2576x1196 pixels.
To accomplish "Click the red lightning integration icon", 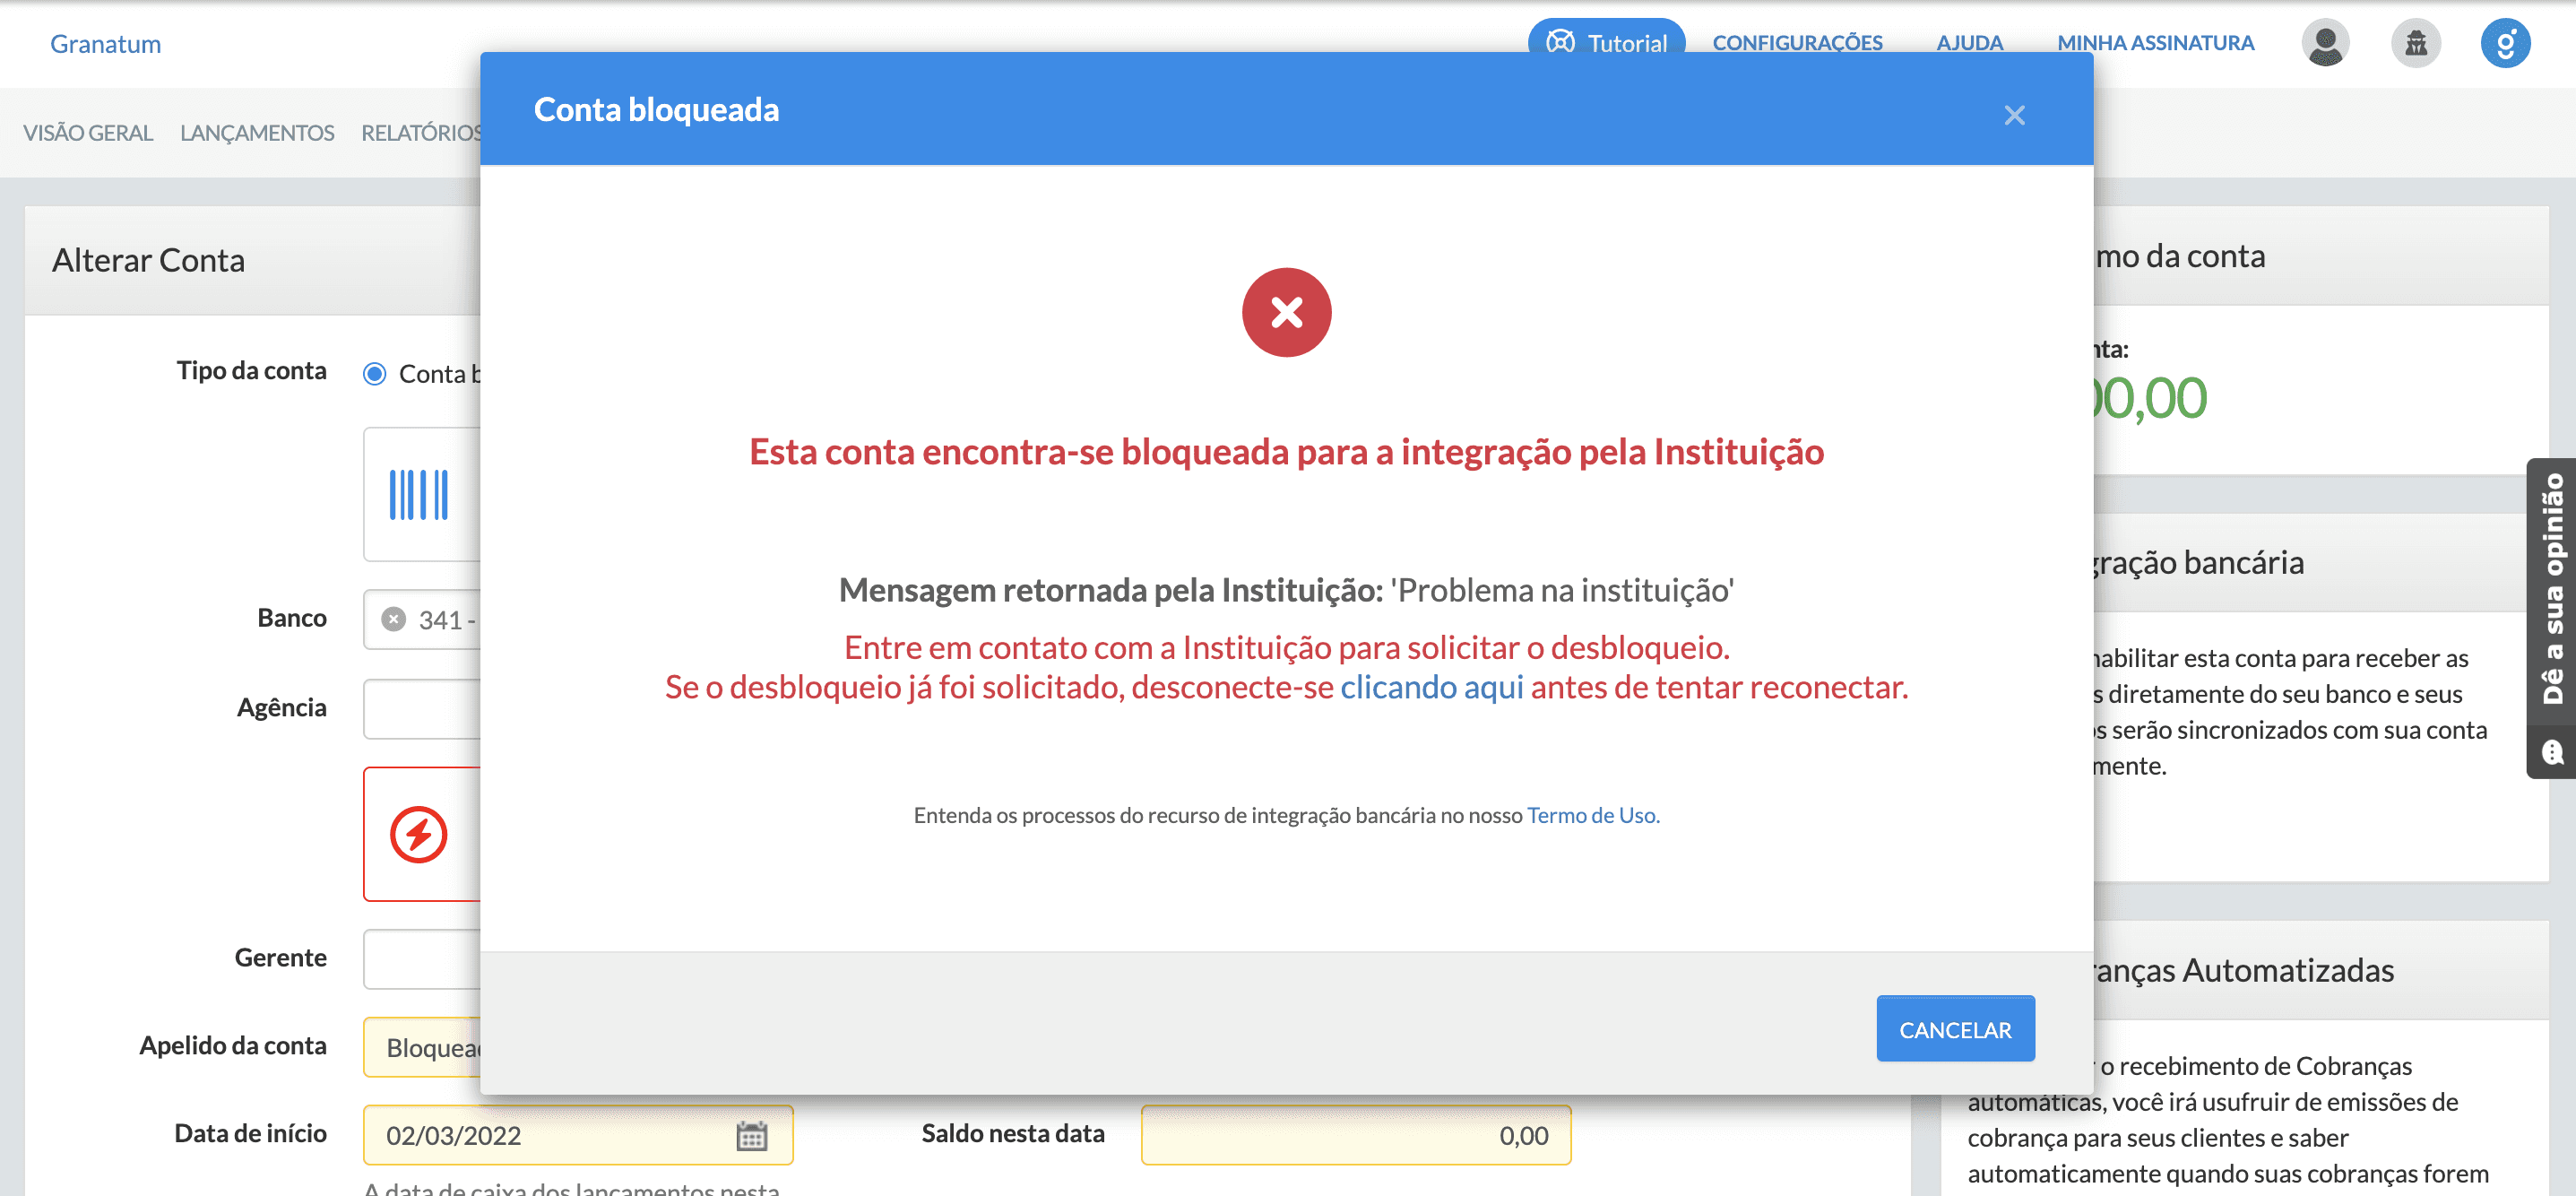I will (420, 833).
